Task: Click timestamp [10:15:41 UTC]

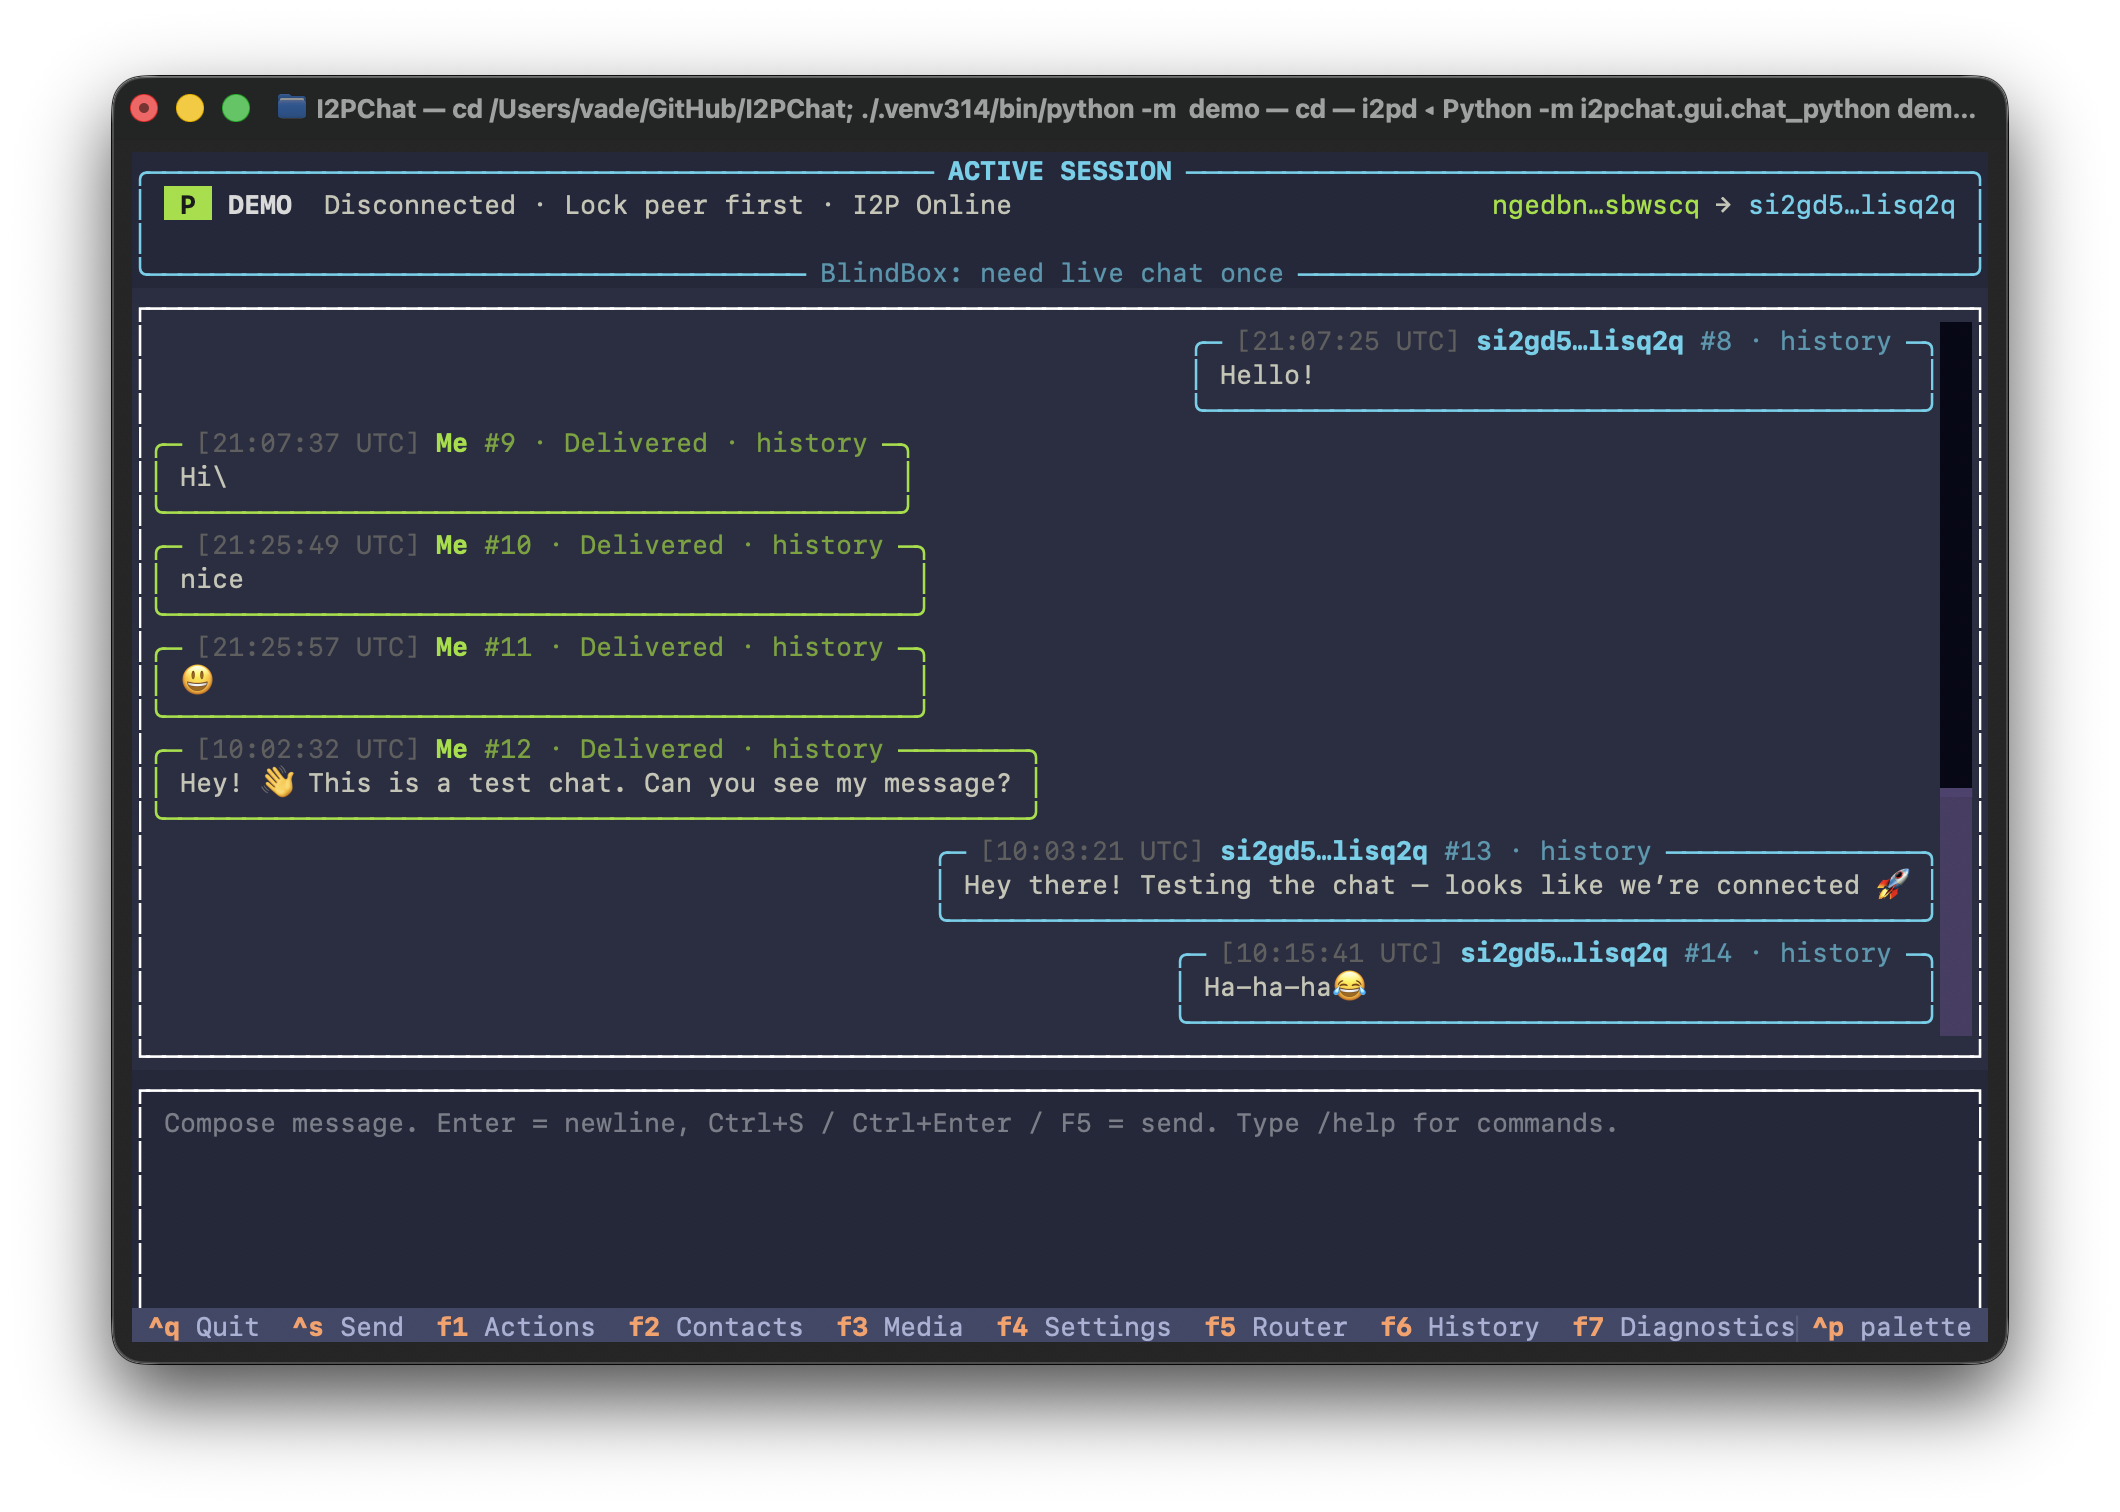Action: [1331, 953]
